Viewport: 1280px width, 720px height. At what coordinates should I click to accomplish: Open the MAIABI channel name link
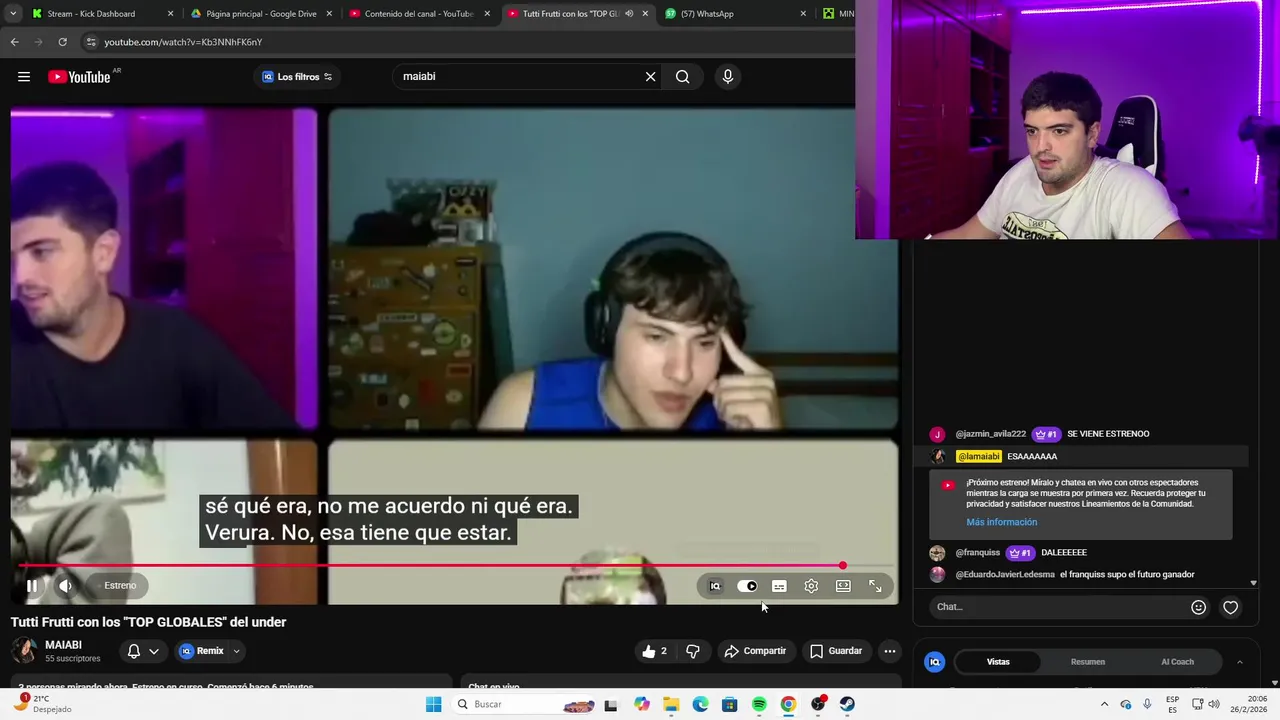(63, 645)
